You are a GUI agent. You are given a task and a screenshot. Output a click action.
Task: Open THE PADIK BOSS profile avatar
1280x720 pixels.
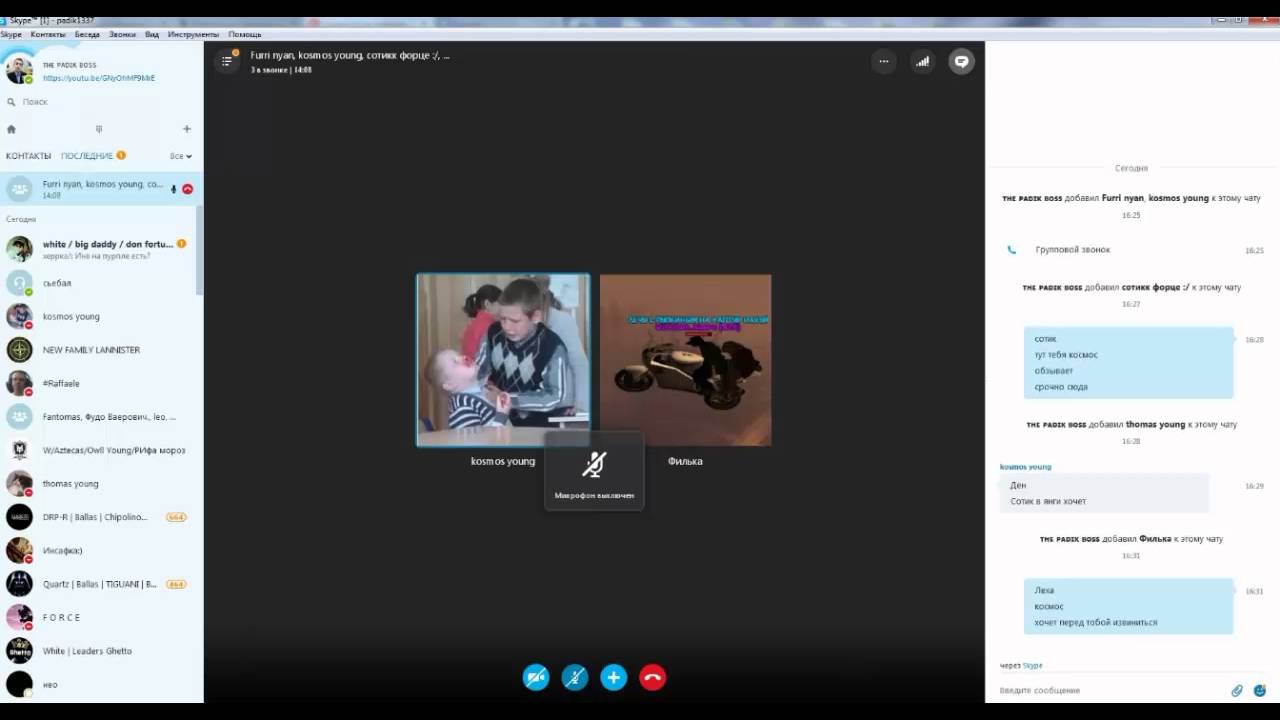click(x=19, y=70)
